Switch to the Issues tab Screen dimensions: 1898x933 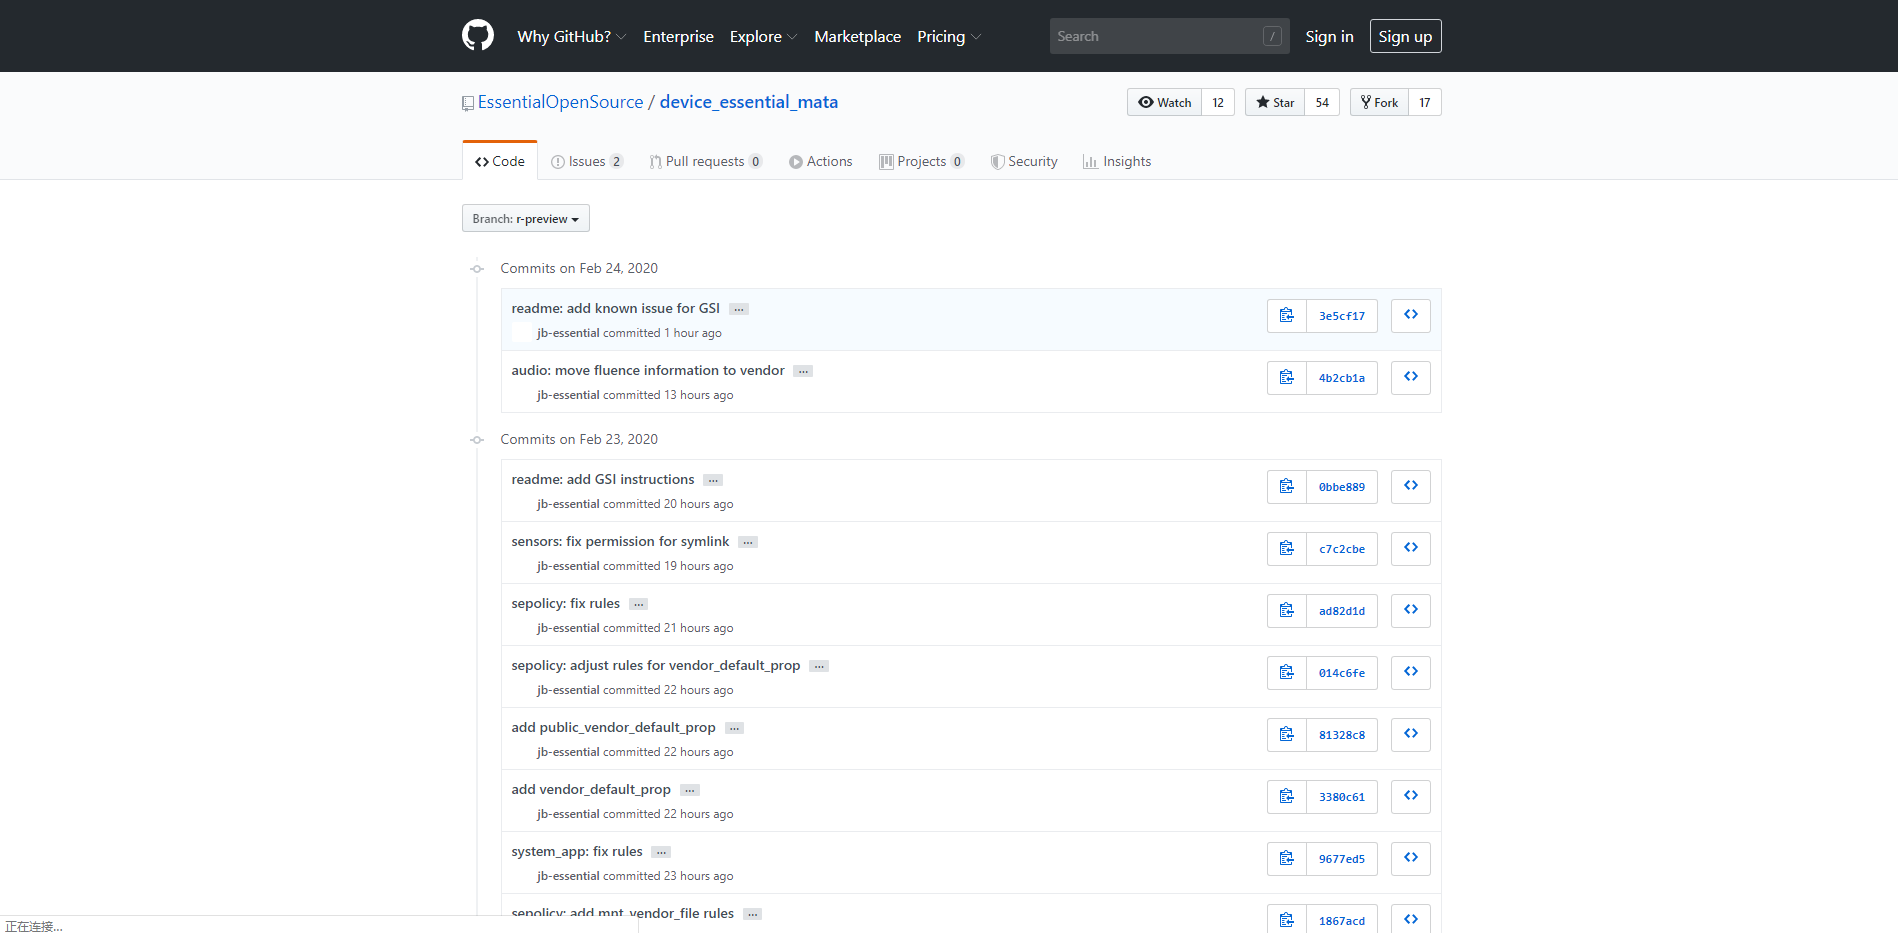point(586,162)
